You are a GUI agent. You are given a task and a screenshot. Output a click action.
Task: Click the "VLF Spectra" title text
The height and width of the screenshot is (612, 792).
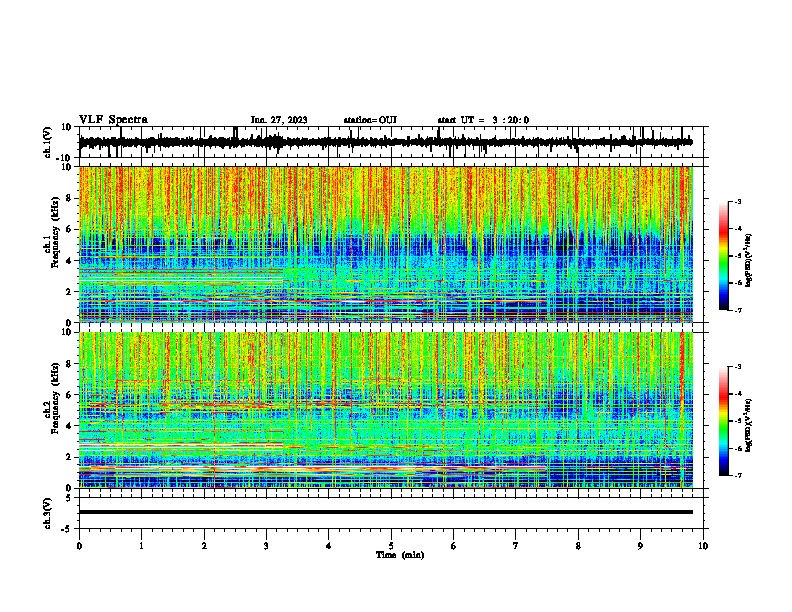point(113,120)
